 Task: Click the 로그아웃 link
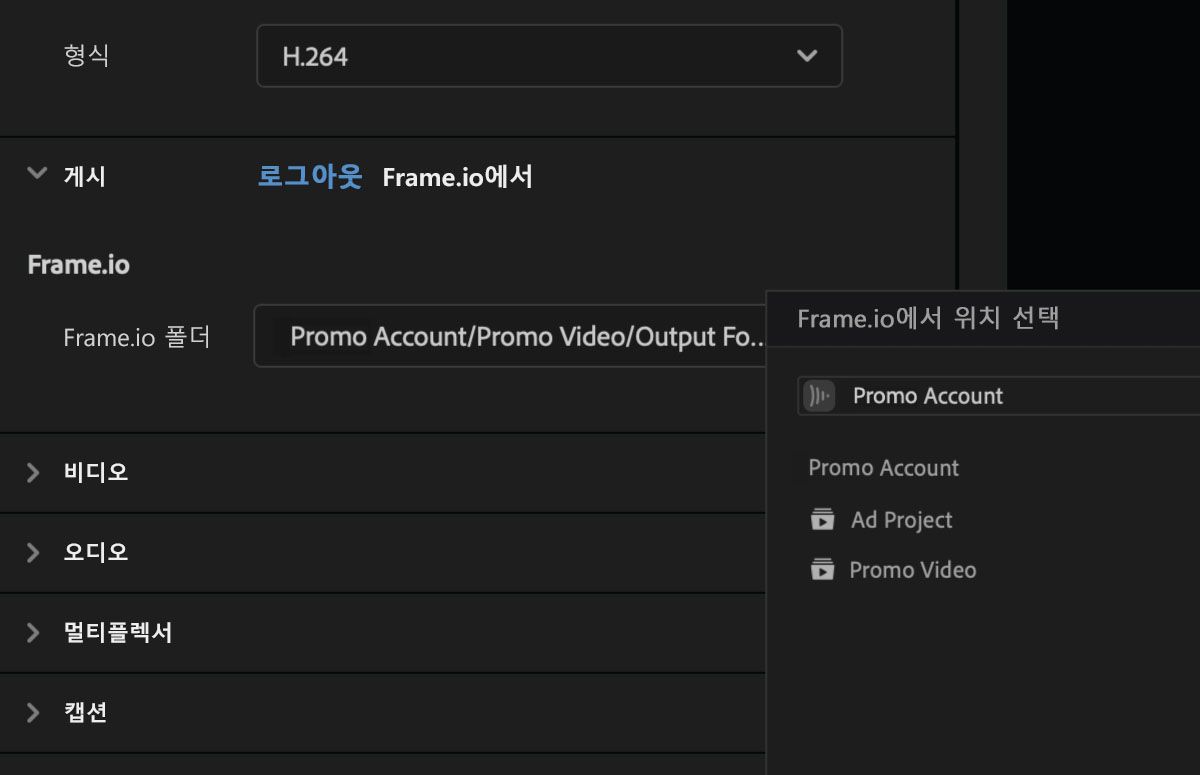click(310, 177)
